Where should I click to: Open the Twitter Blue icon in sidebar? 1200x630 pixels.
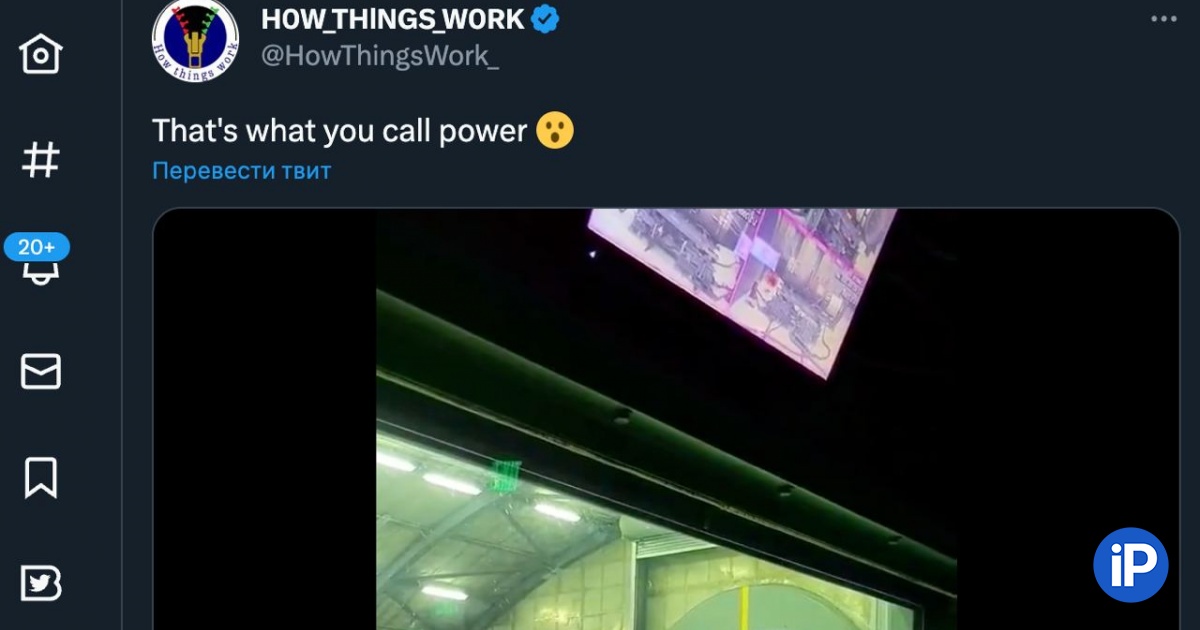click(41, 584)
